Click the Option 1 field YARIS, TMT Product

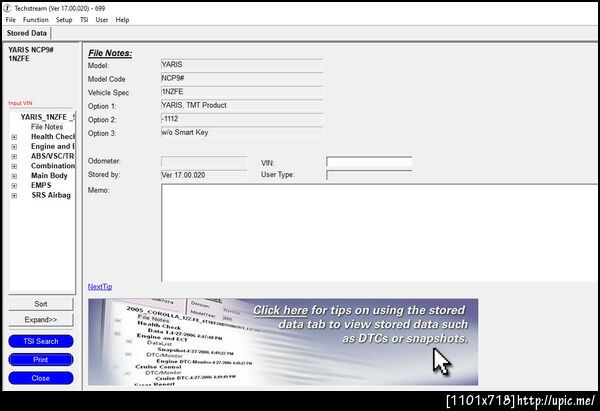[242, 105]
